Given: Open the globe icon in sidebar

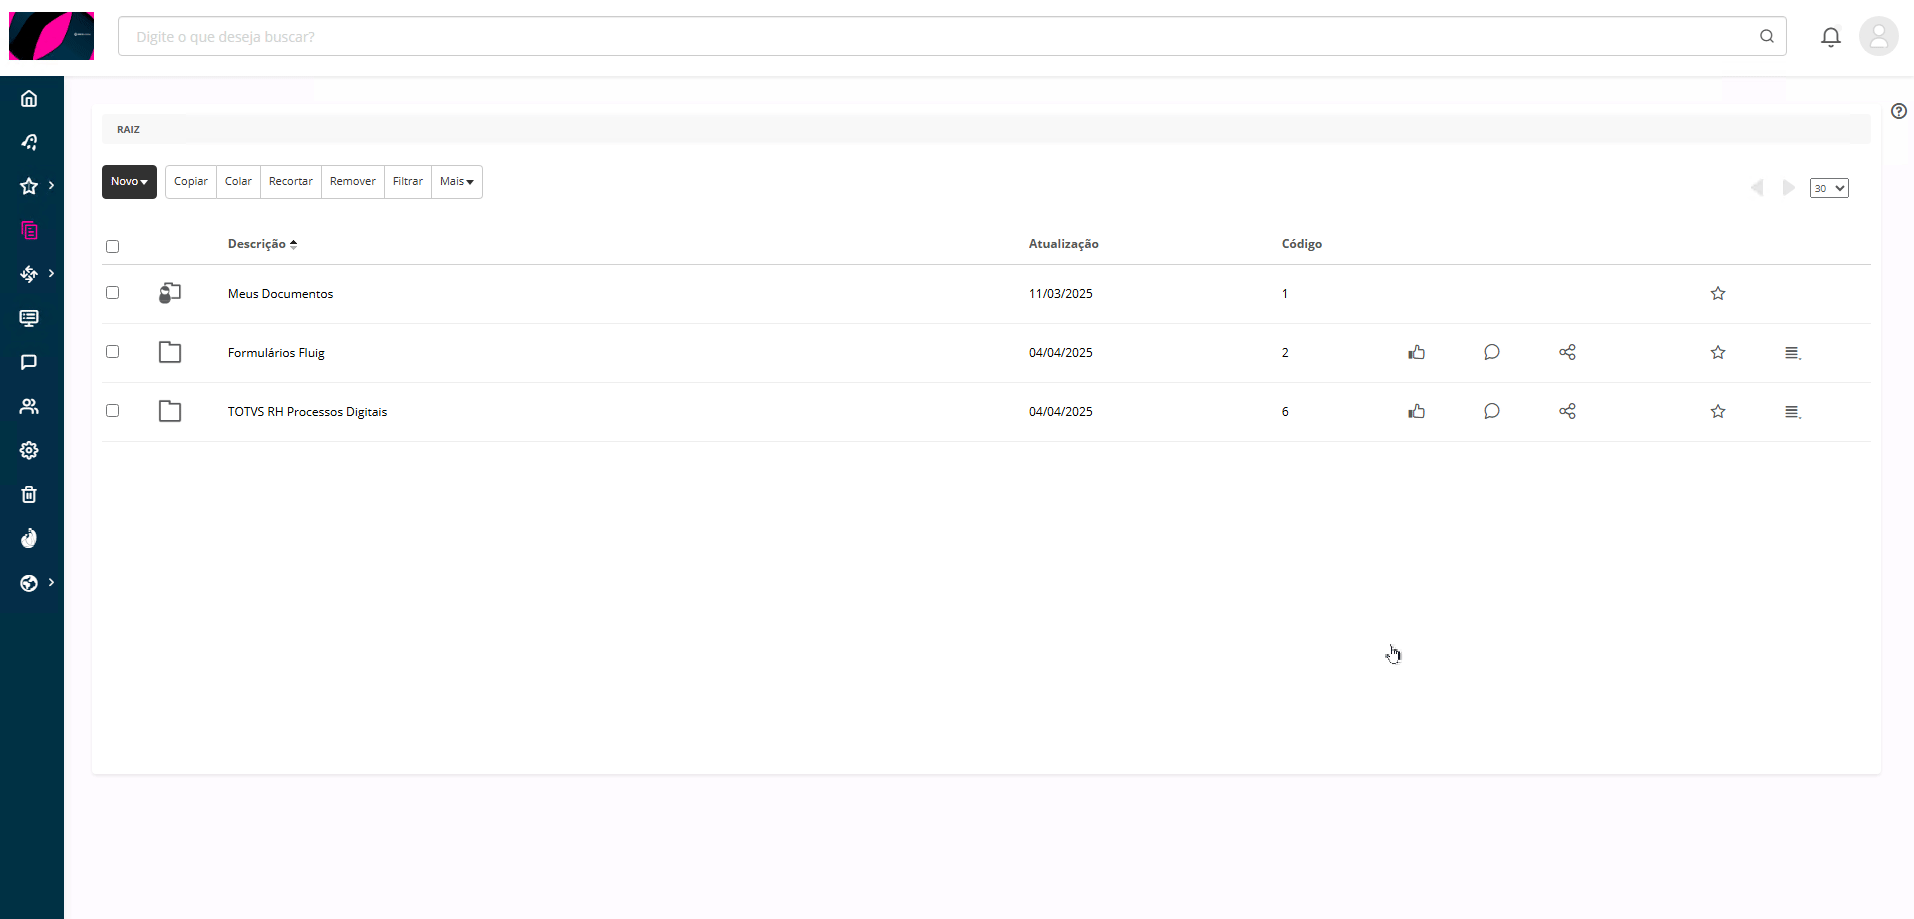Looking at the screenshot, I should (x=29, y=583).
